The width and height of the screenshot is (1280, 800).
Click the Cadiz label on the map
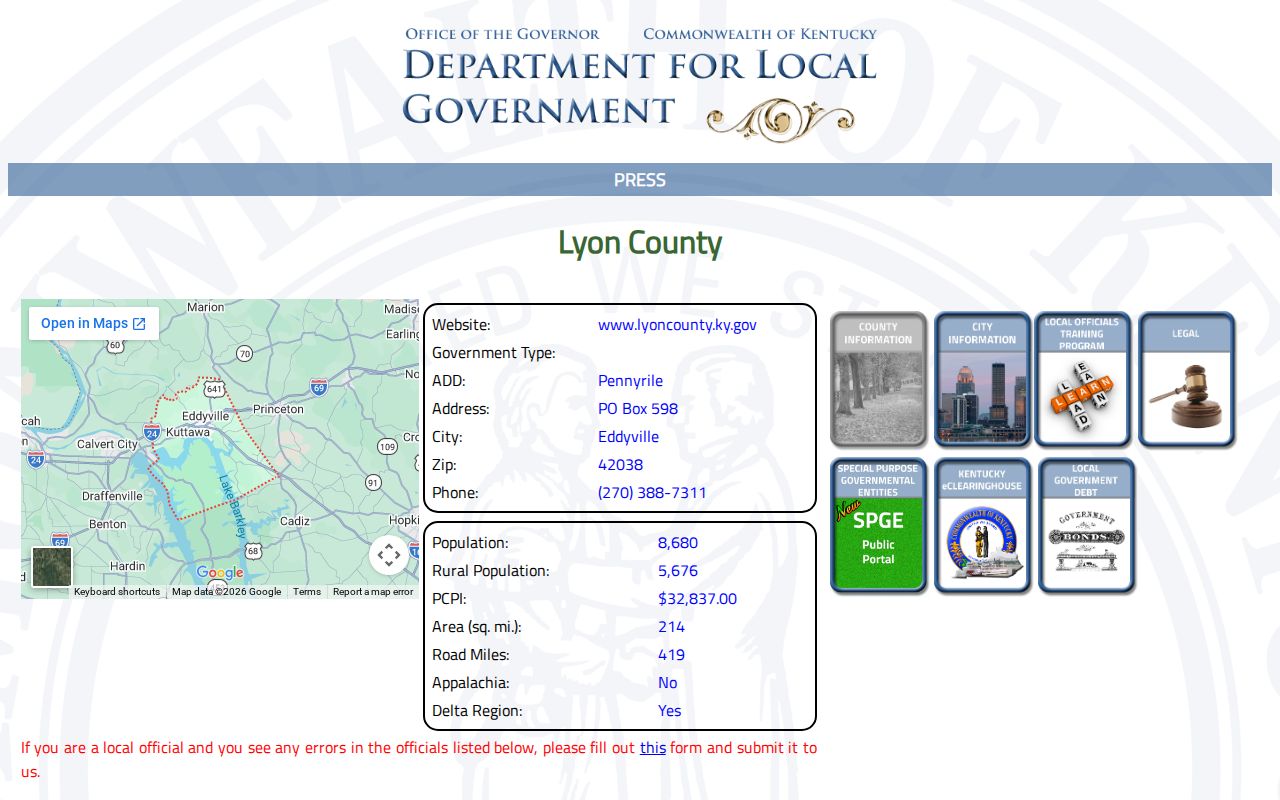pyautogui.click(x=295, y=521)
